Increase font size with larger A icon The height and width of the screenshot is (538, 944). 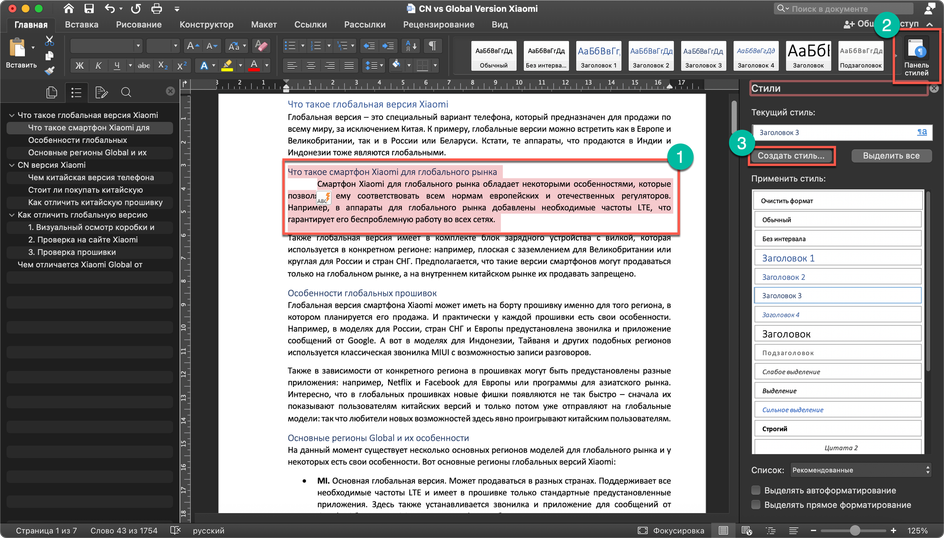[191, 46]
